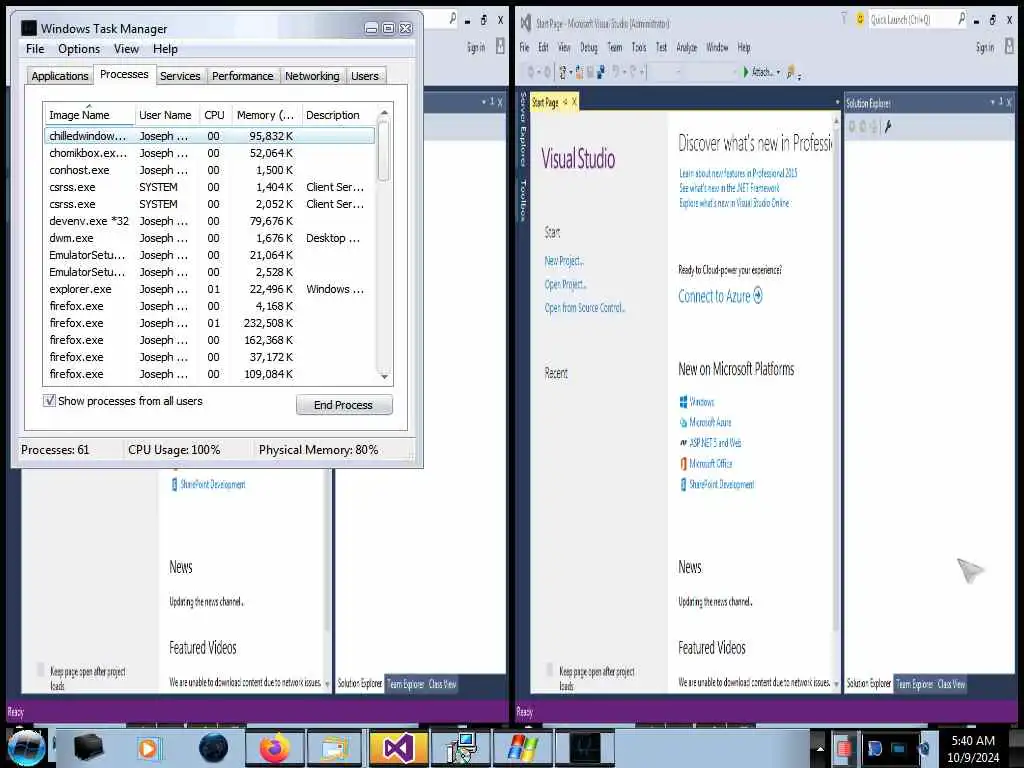Open the document tab list dropdown arrow

click(837, 103)
